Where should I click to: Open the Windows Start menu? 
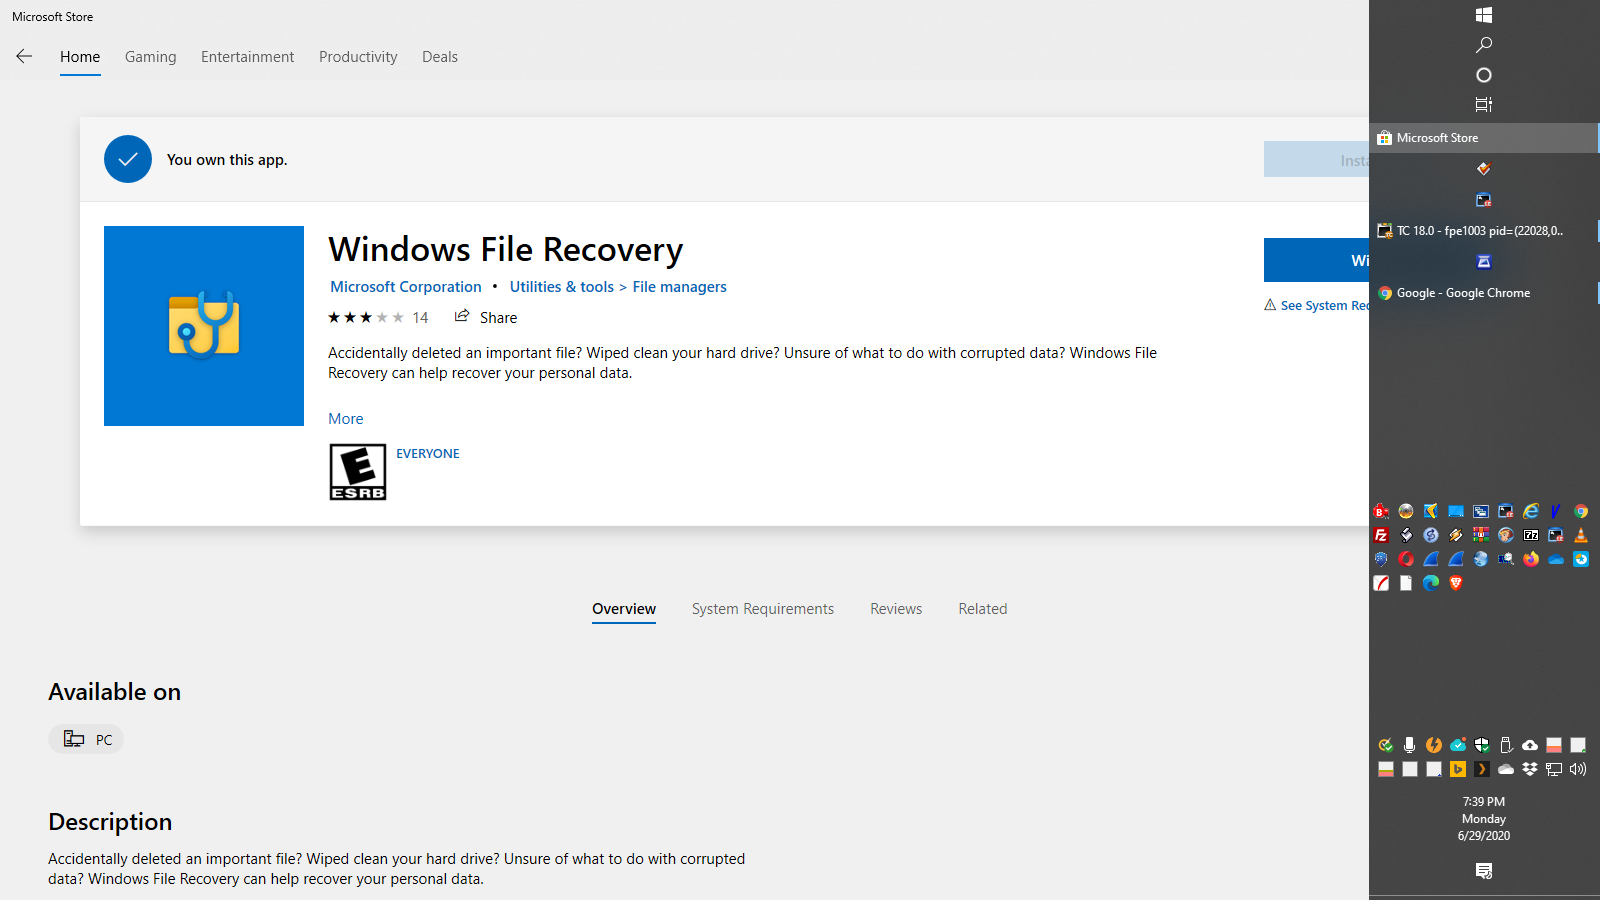click(x=1484, y=15)
